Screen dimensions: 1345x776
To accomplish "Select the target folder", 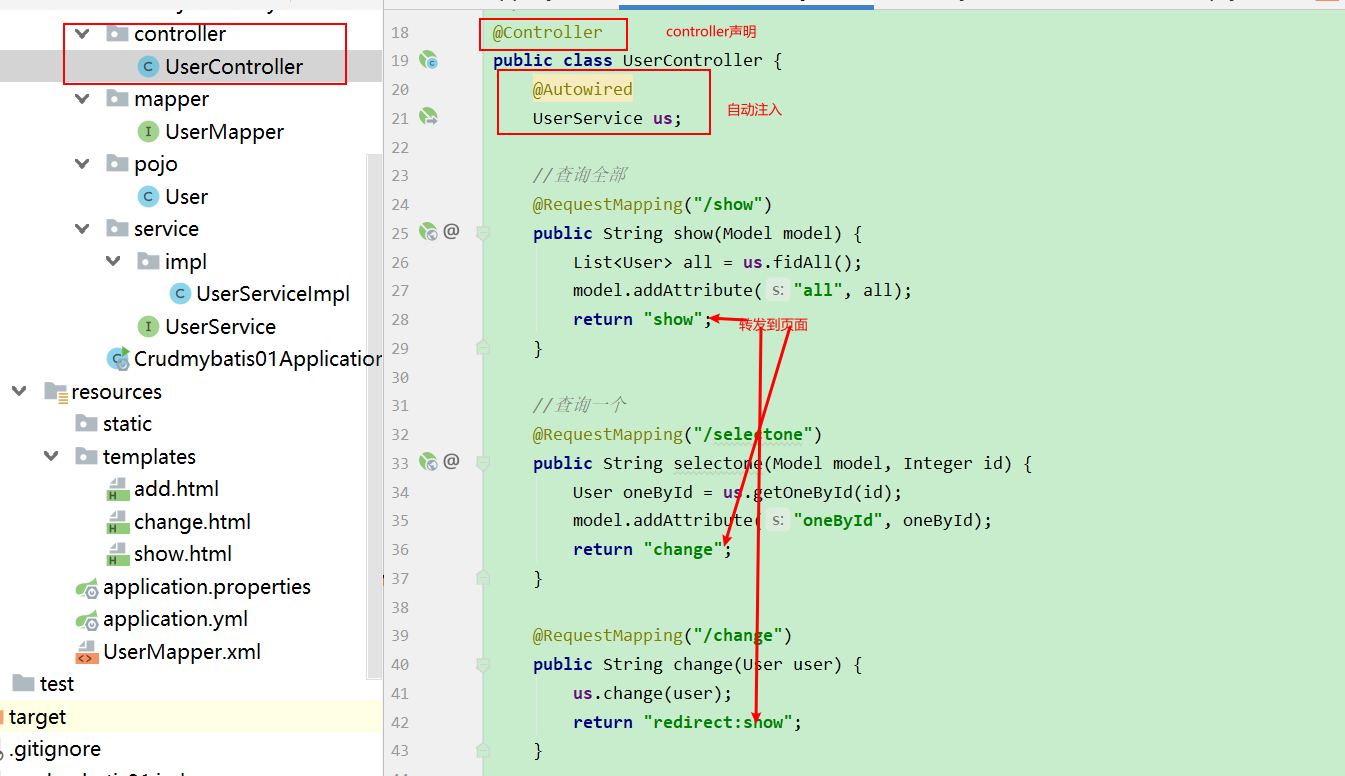I will [x=38, y=717].
